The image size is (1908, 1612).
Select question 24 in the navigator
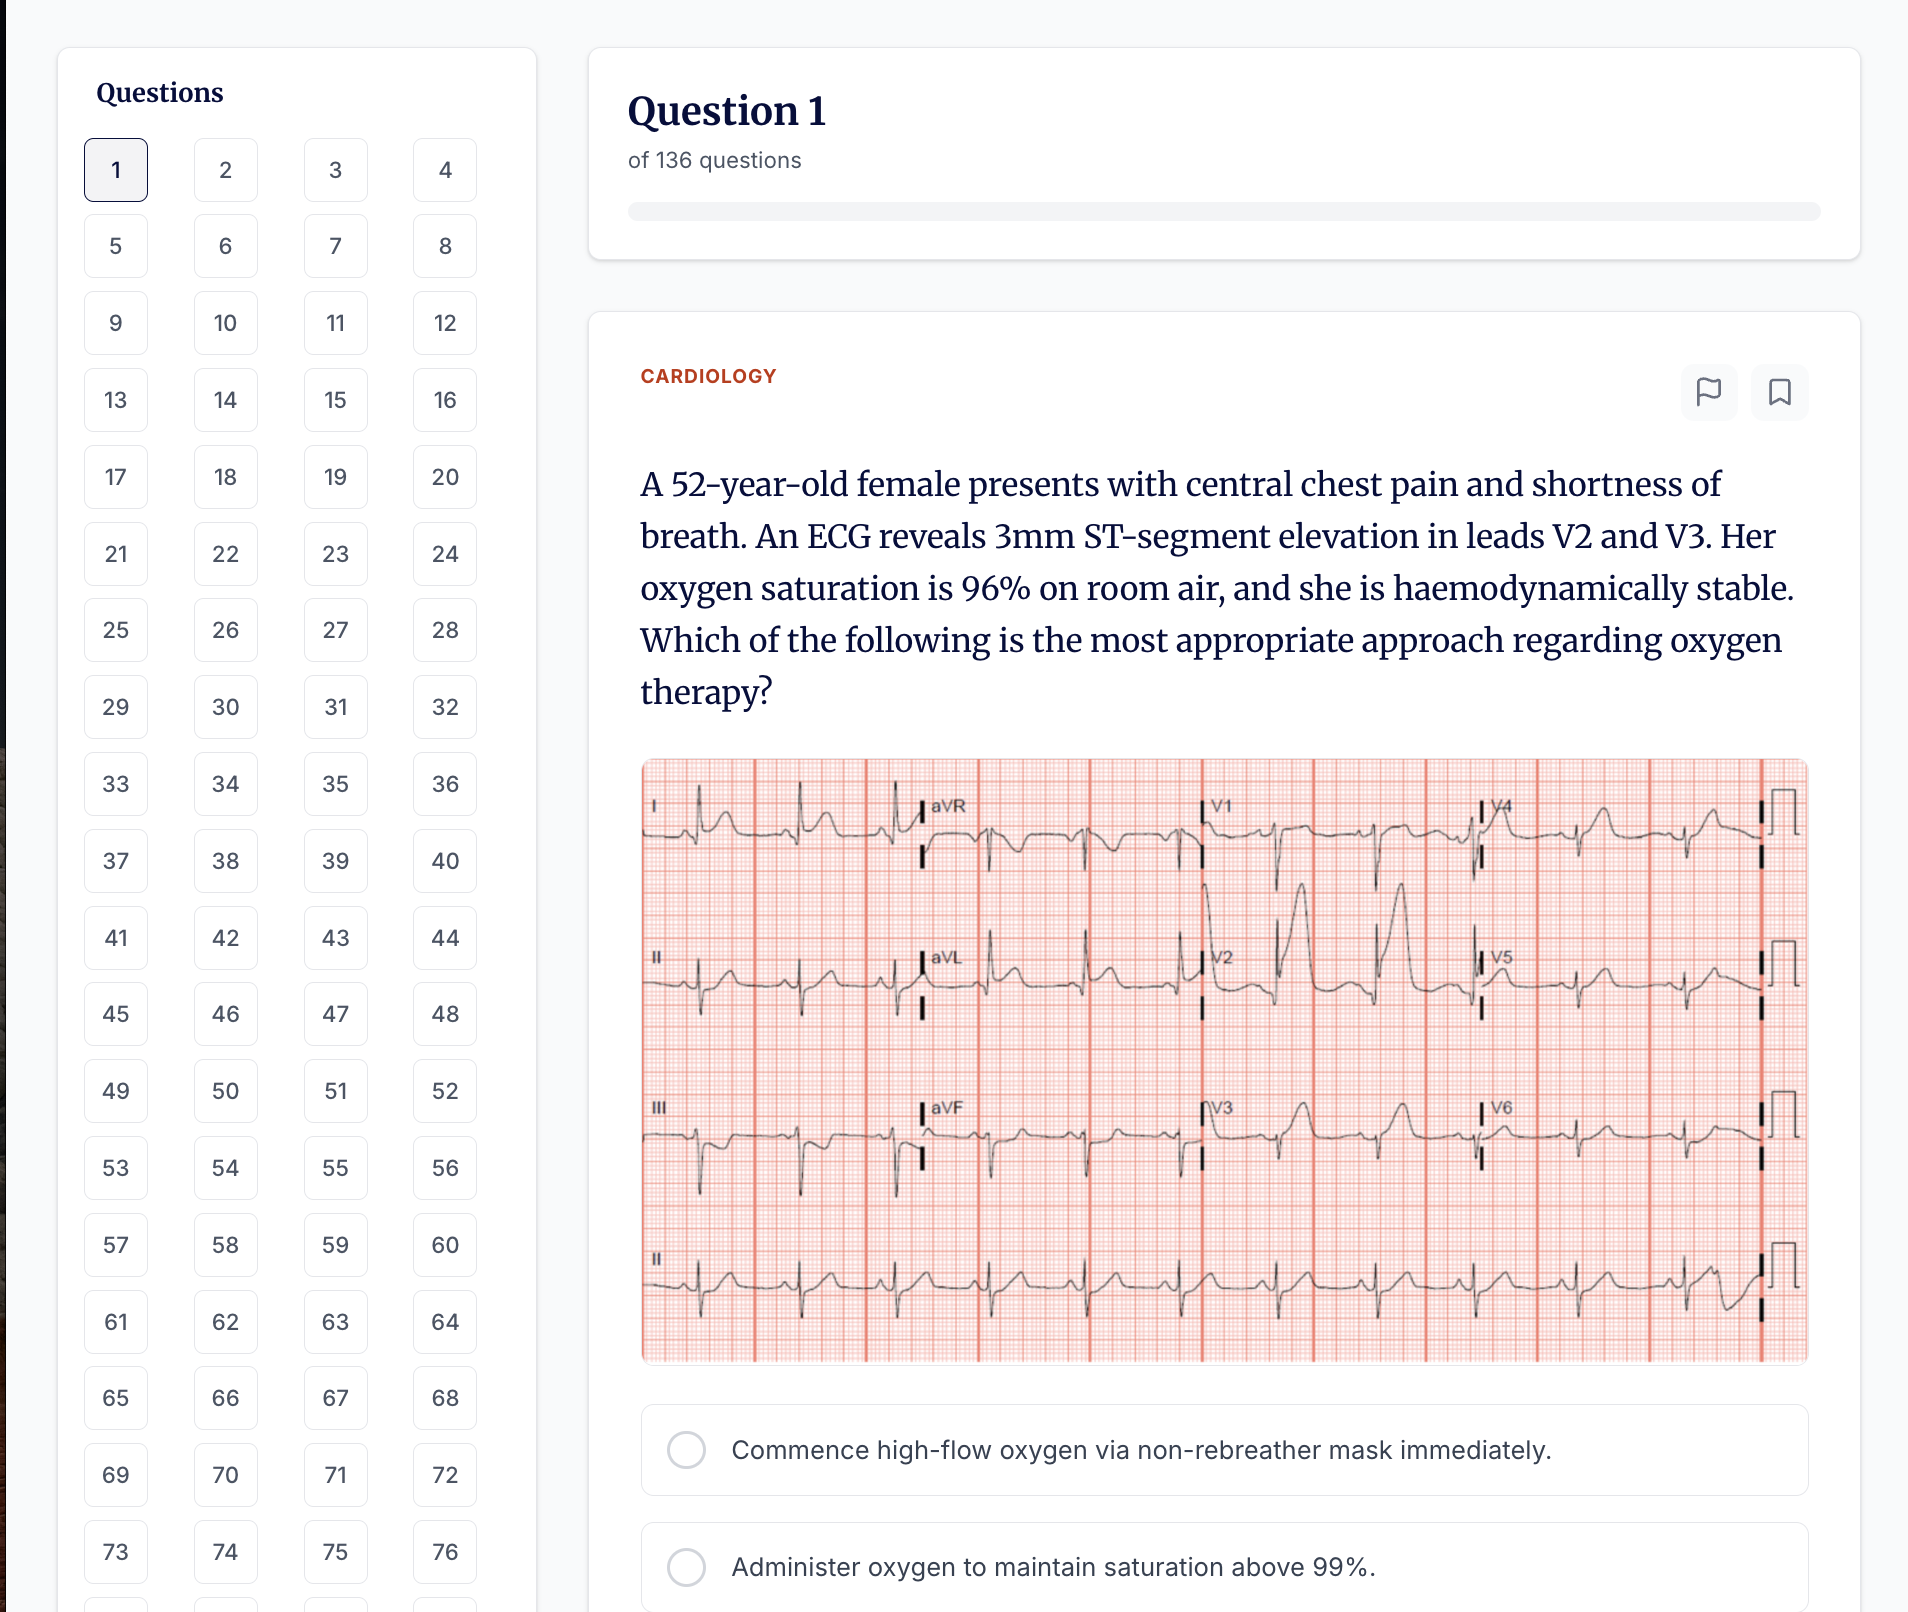coord(445,554)
